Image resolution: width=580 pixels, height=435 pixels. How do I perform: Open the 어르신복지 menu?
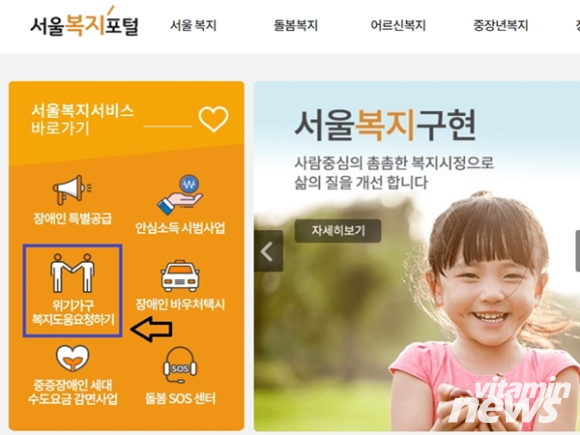coord(398,25)
